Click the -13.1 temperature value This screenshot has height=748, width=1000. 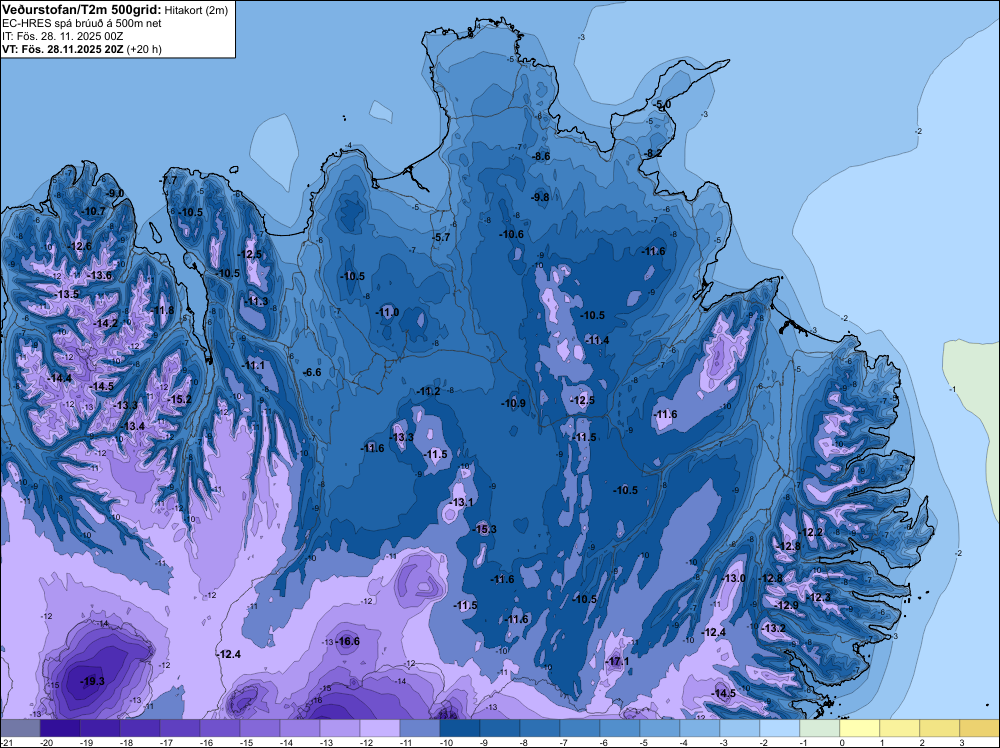pyautogui.click(x=461, y=502)
